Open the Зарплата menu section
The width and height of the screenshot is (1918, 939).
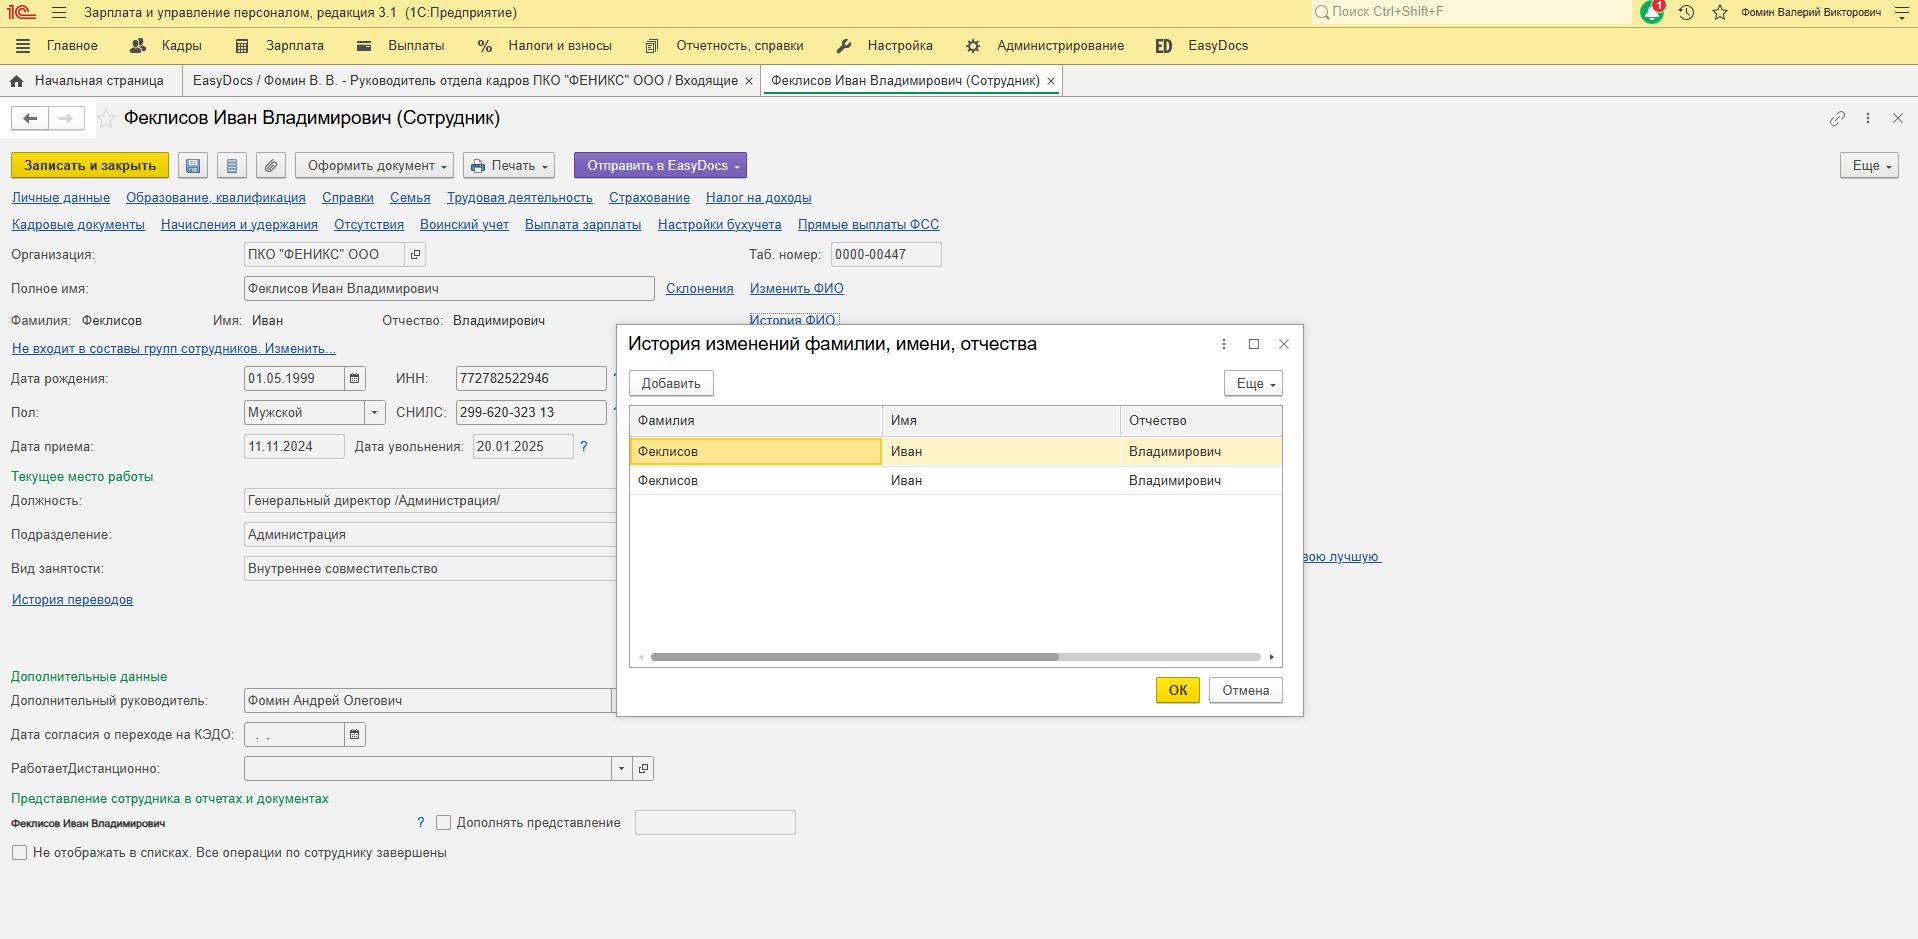point(294,46)
